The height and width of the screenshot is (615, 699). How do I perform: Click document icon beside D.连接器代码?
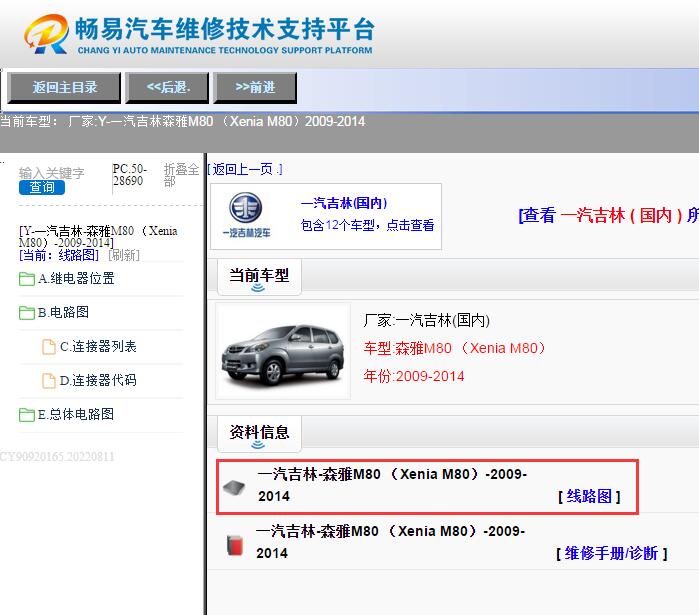pos(49,381)
